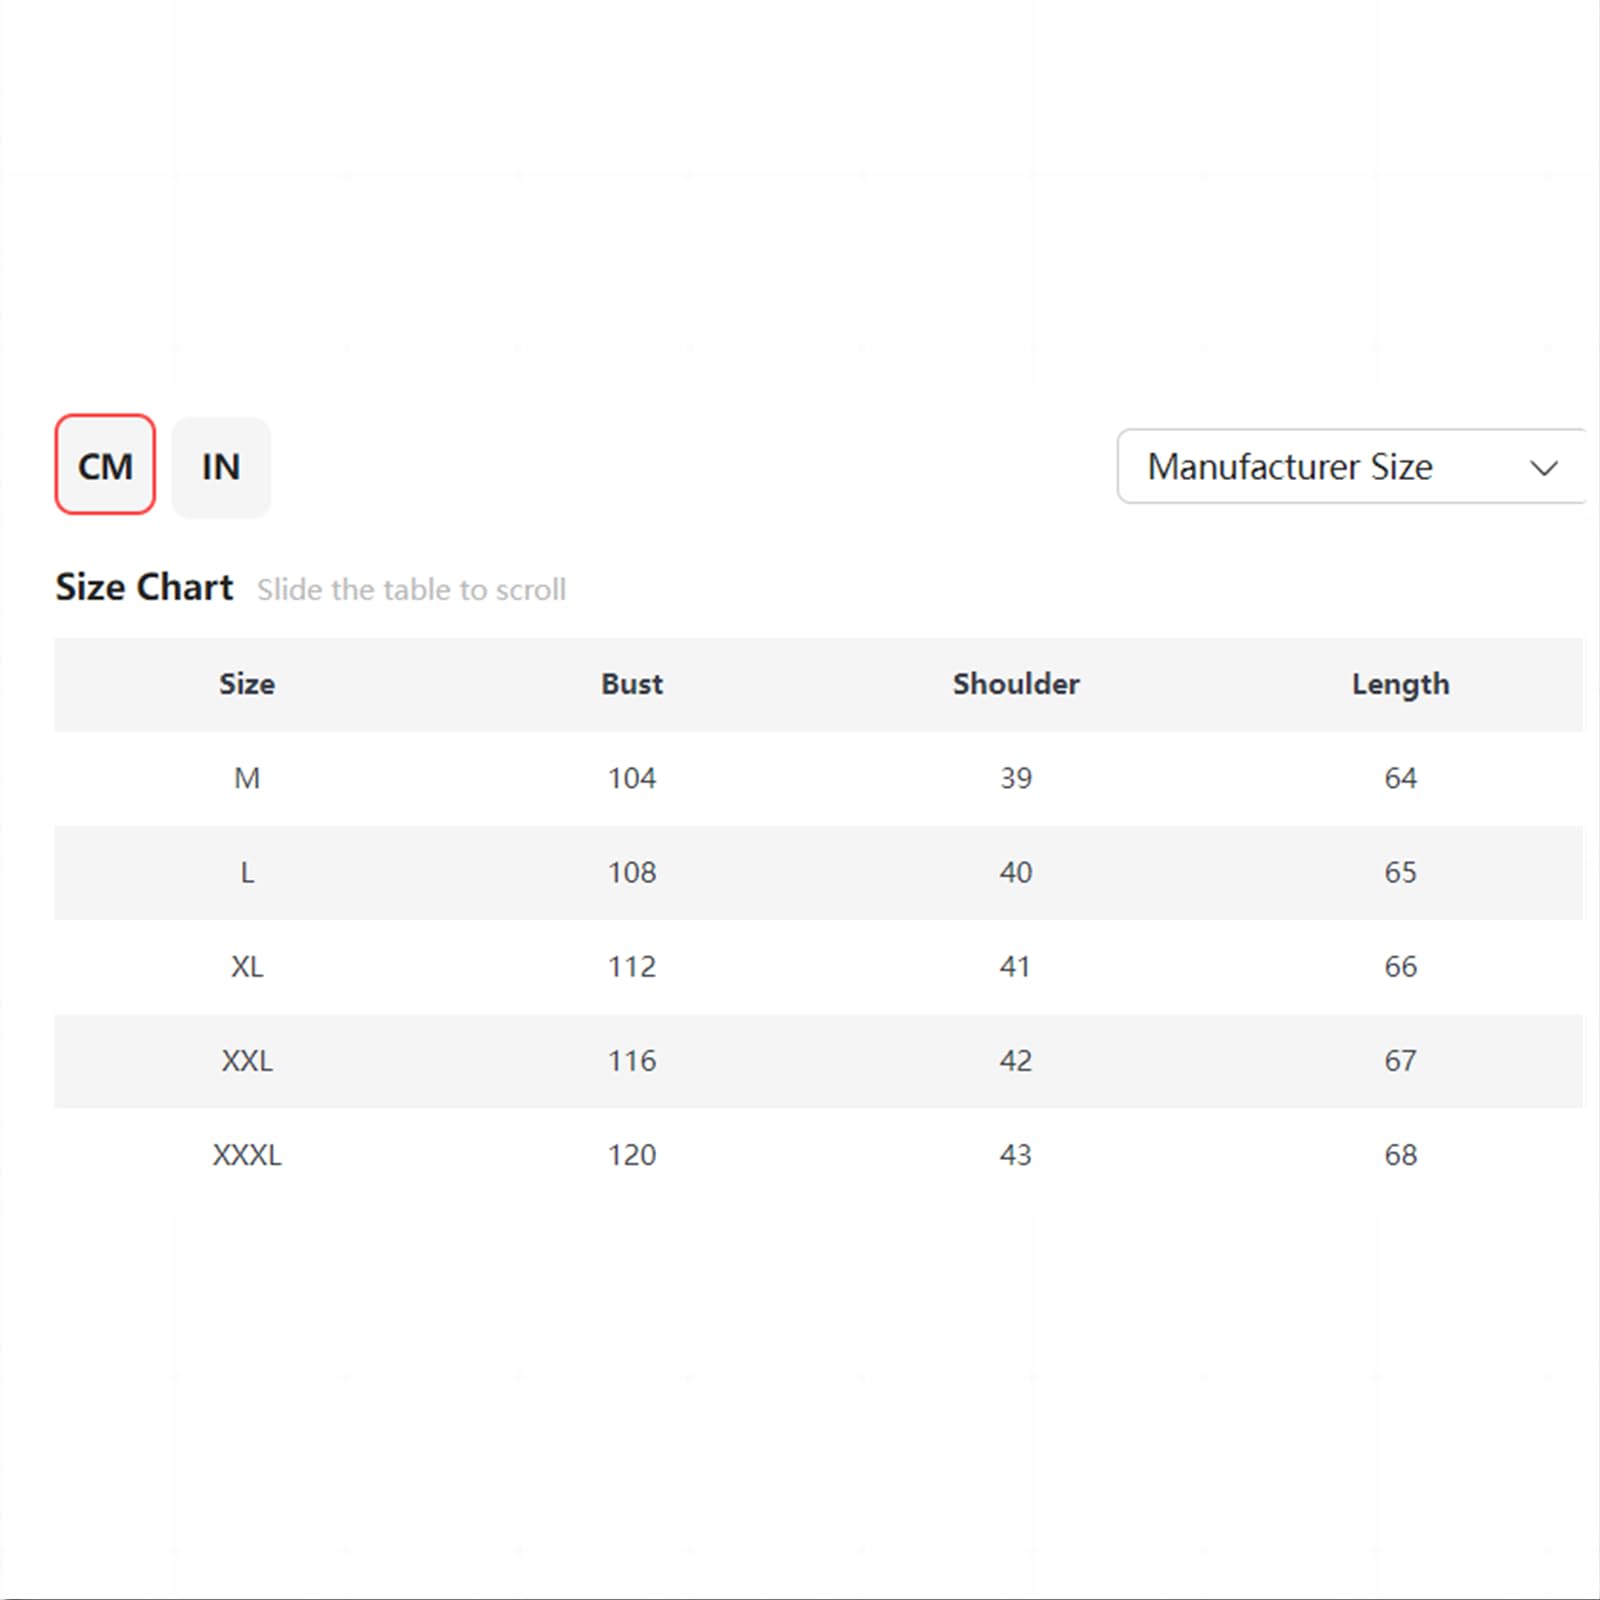Open the Manufacturer Size dropdown
The width and height of the screenshot is (1600, 1600).
click(x=1351, y=467)
